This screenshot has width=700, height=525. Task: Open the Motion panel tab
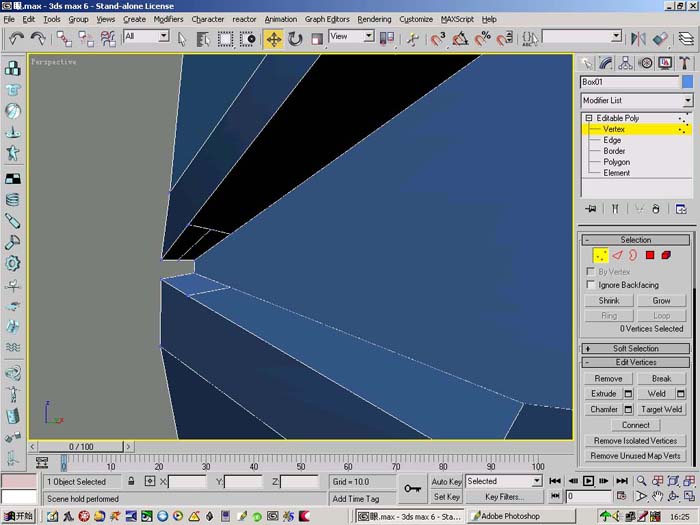646,63
